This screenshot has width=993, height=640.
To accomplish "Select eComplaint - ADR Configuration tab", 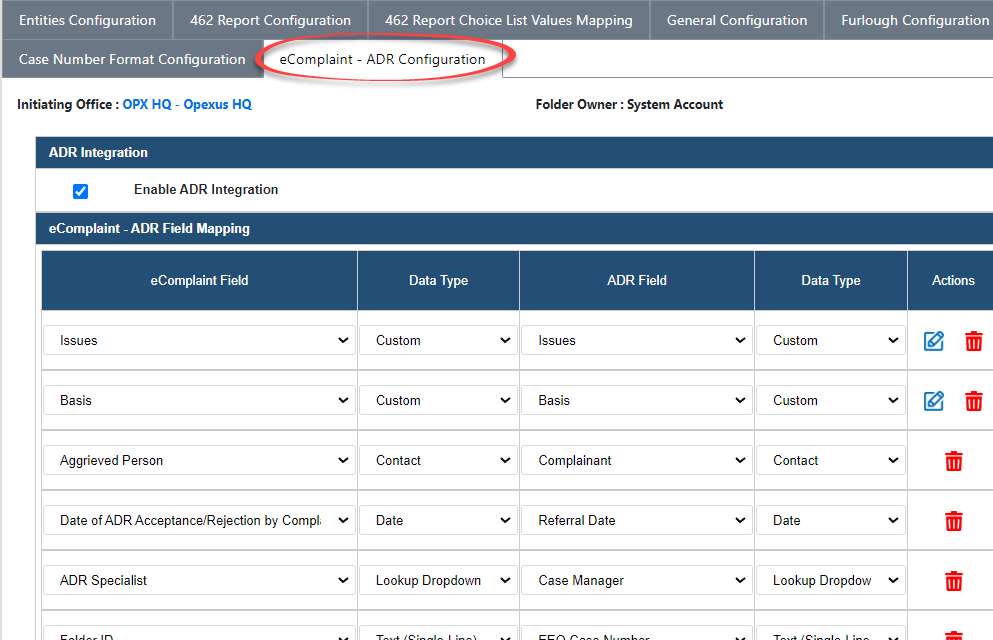I will coord(383,59).
